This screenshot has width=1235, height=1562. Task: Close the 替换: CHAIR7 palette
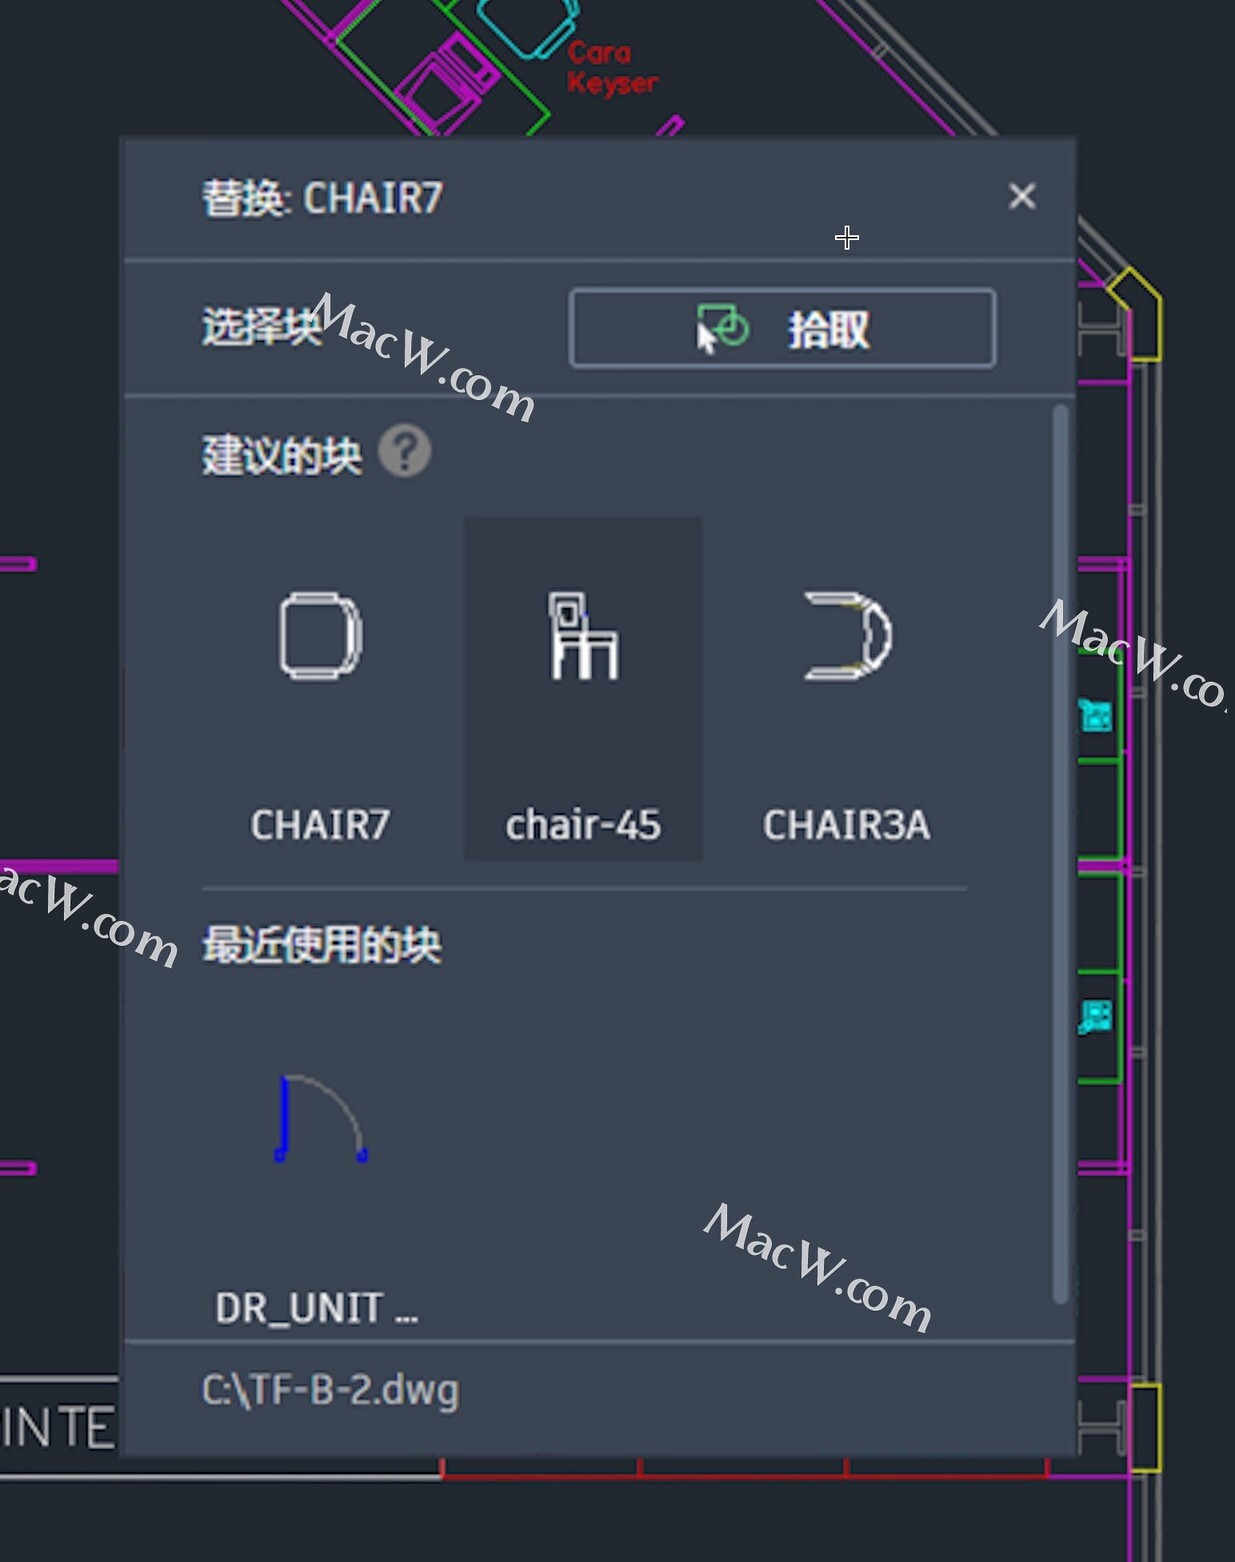pos(1022,196)
